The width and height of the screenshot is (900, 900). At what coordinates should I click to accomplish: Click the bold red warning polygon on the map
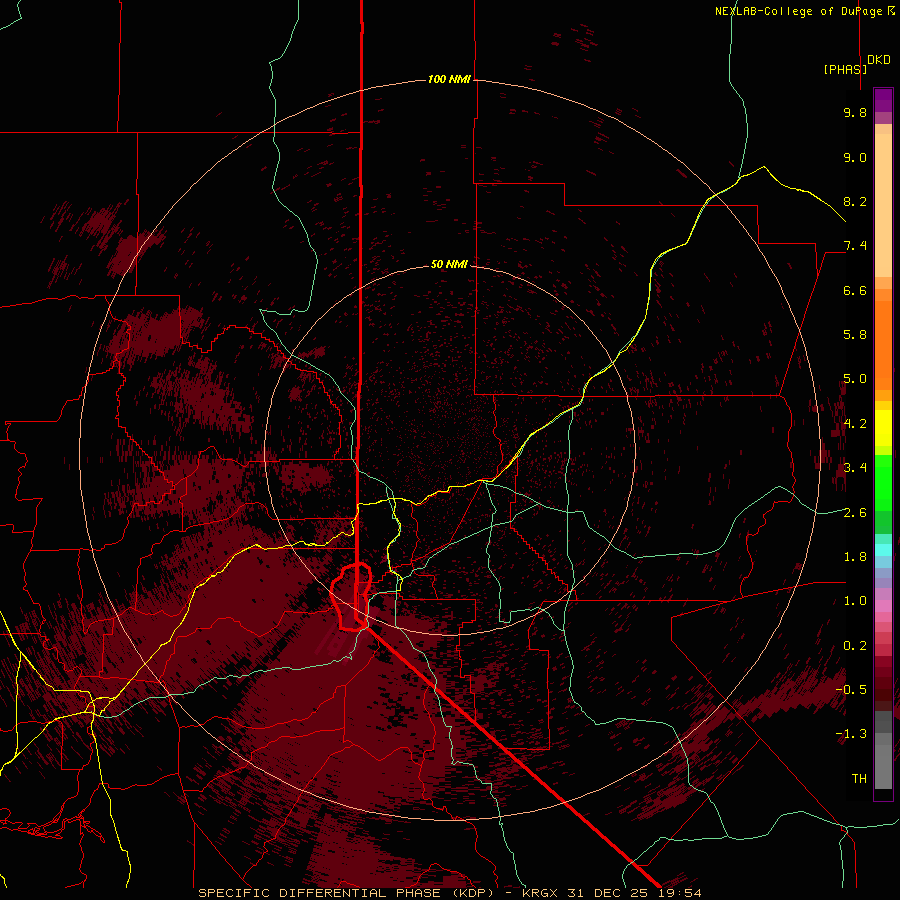tap(350, 597)
